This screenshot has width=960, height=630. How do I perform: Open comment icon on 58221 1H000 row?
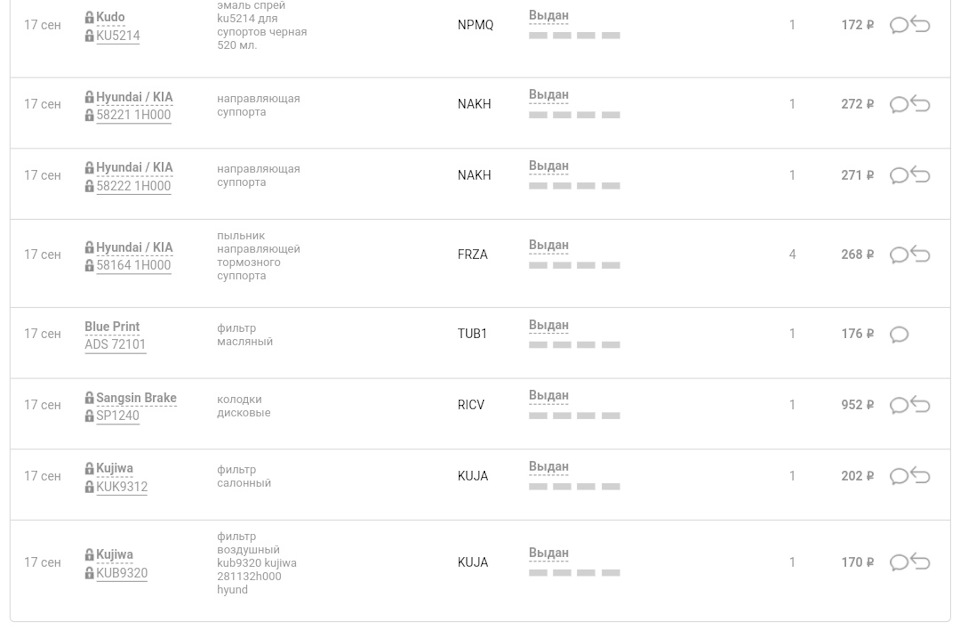coord(898,105)
